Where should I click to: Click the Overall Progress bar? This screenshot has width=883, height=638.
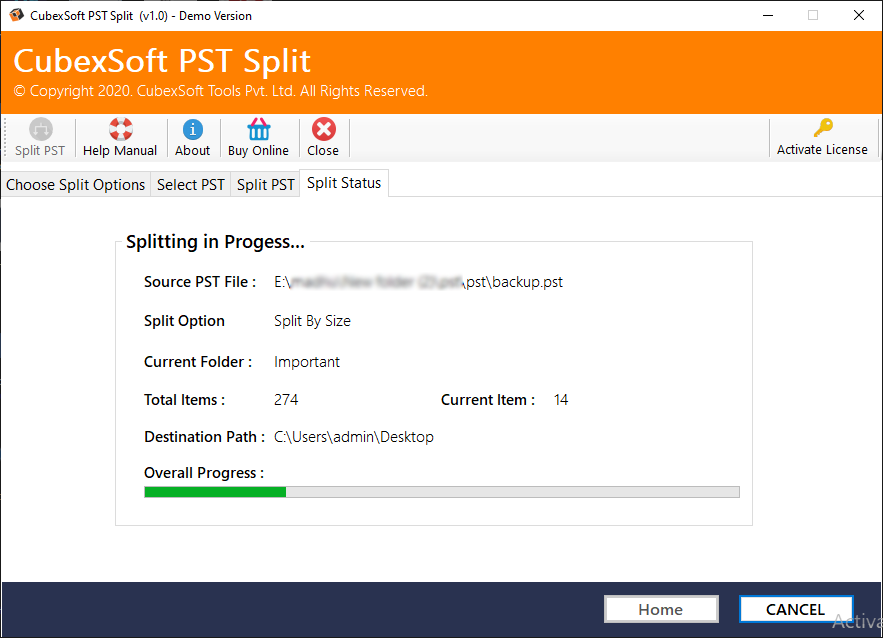tap(442, 492)
